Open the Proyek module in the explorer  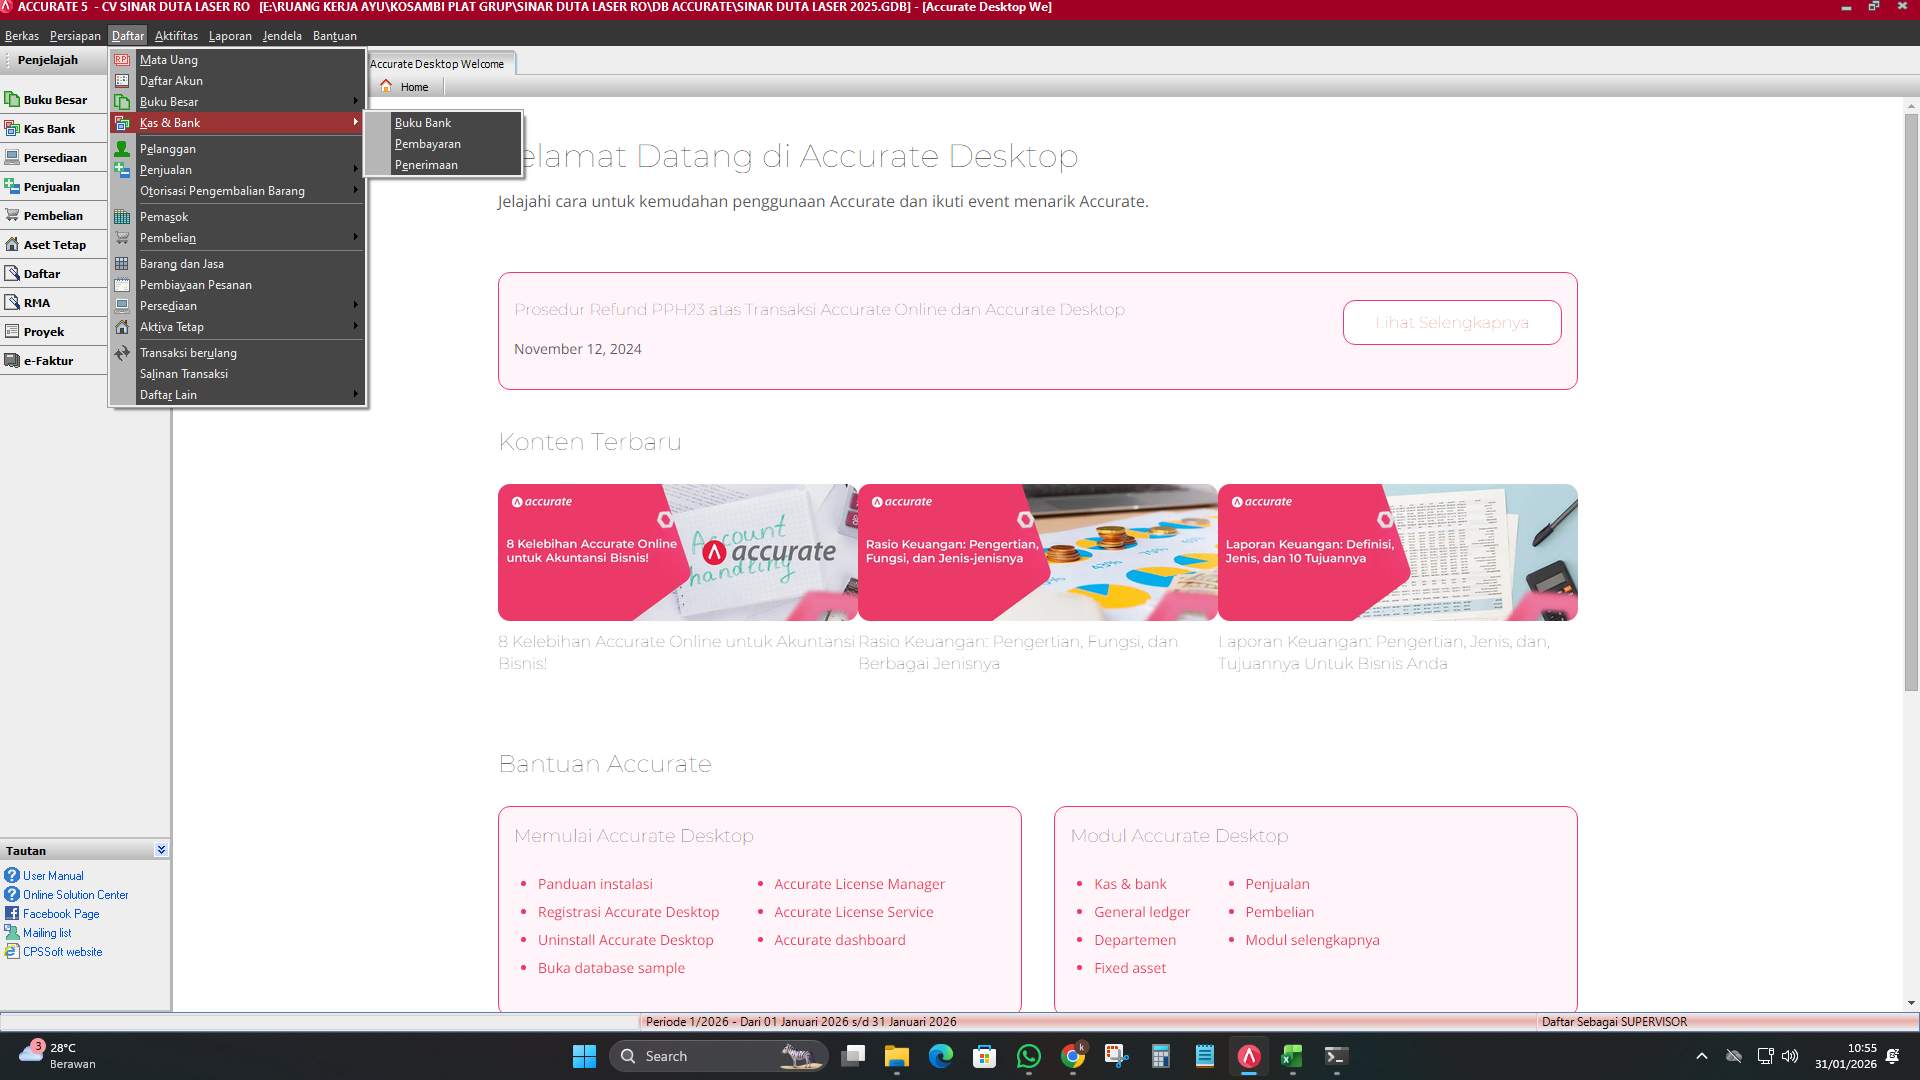[x=44, y=330]
